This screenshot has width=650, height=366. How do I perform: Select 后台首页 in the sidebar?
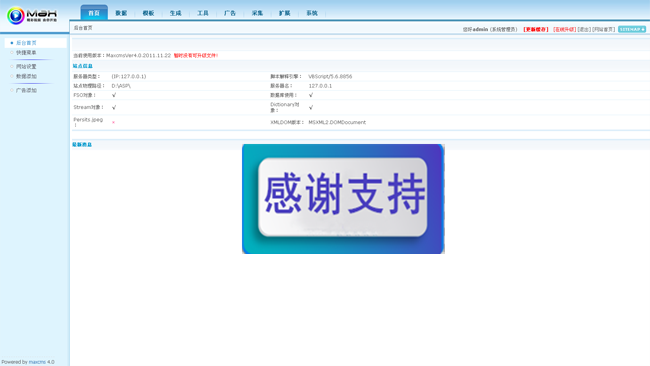pyautogui.click(x=26, y=43)
